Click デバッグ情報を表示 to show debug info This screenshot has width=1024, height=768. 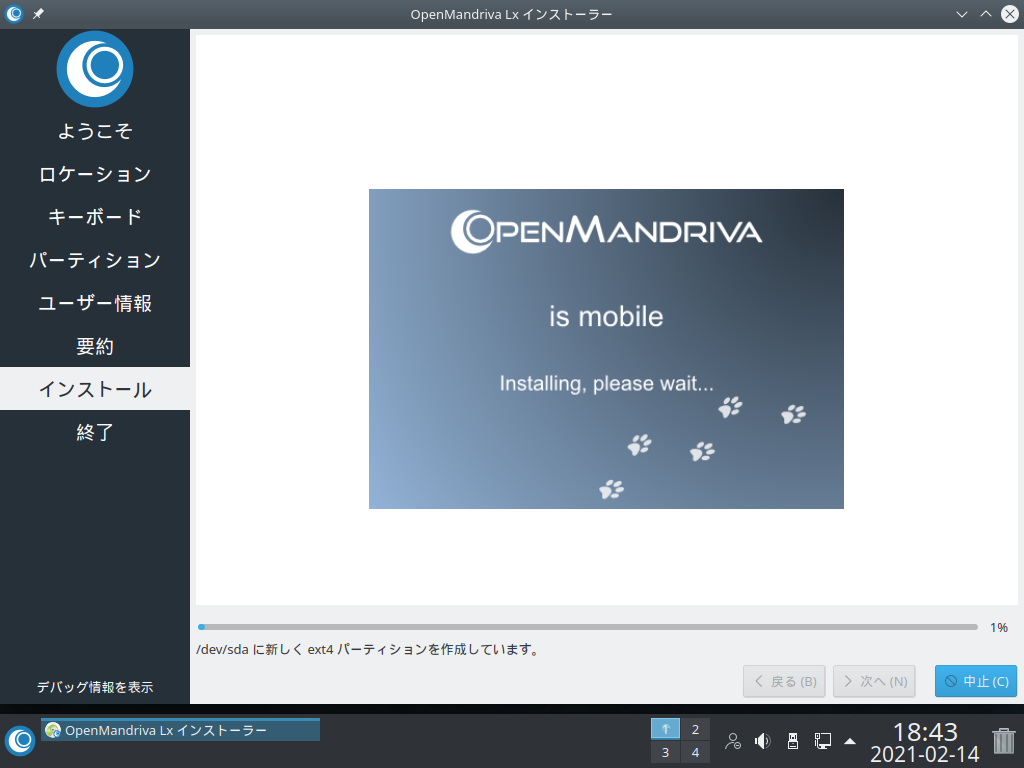click(x=95, y=687)
